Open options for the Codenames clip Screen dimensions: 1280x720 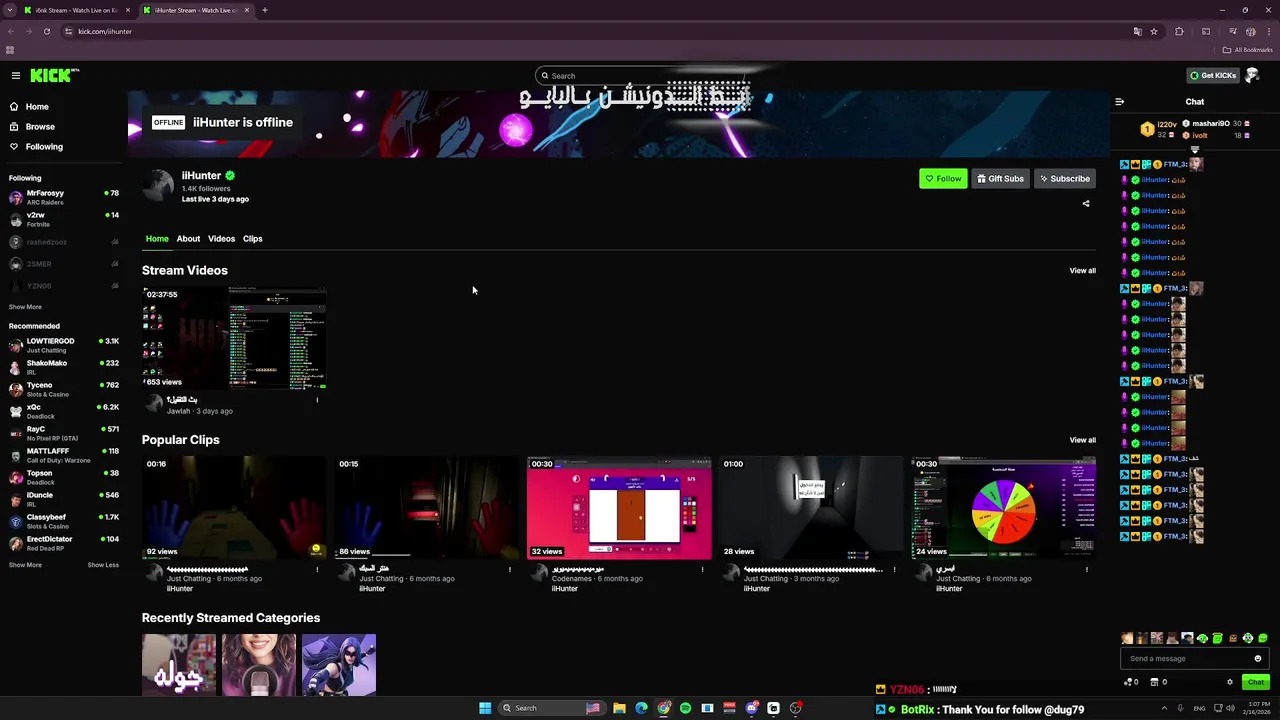[702, 570]
